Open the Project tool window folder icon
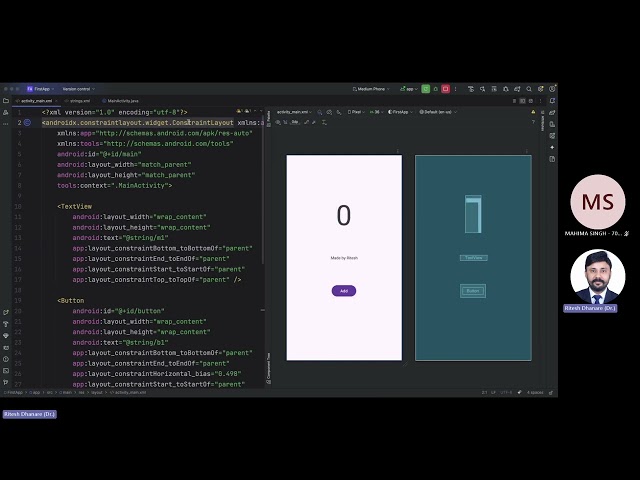 [6, 100]
